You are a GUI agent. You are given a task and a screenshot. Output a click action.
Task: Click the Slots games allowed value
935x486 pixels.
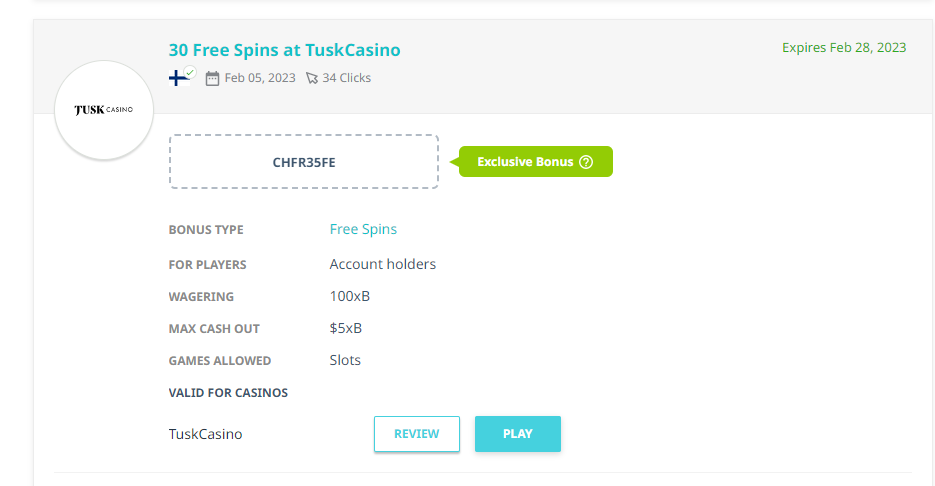[345, 360]
